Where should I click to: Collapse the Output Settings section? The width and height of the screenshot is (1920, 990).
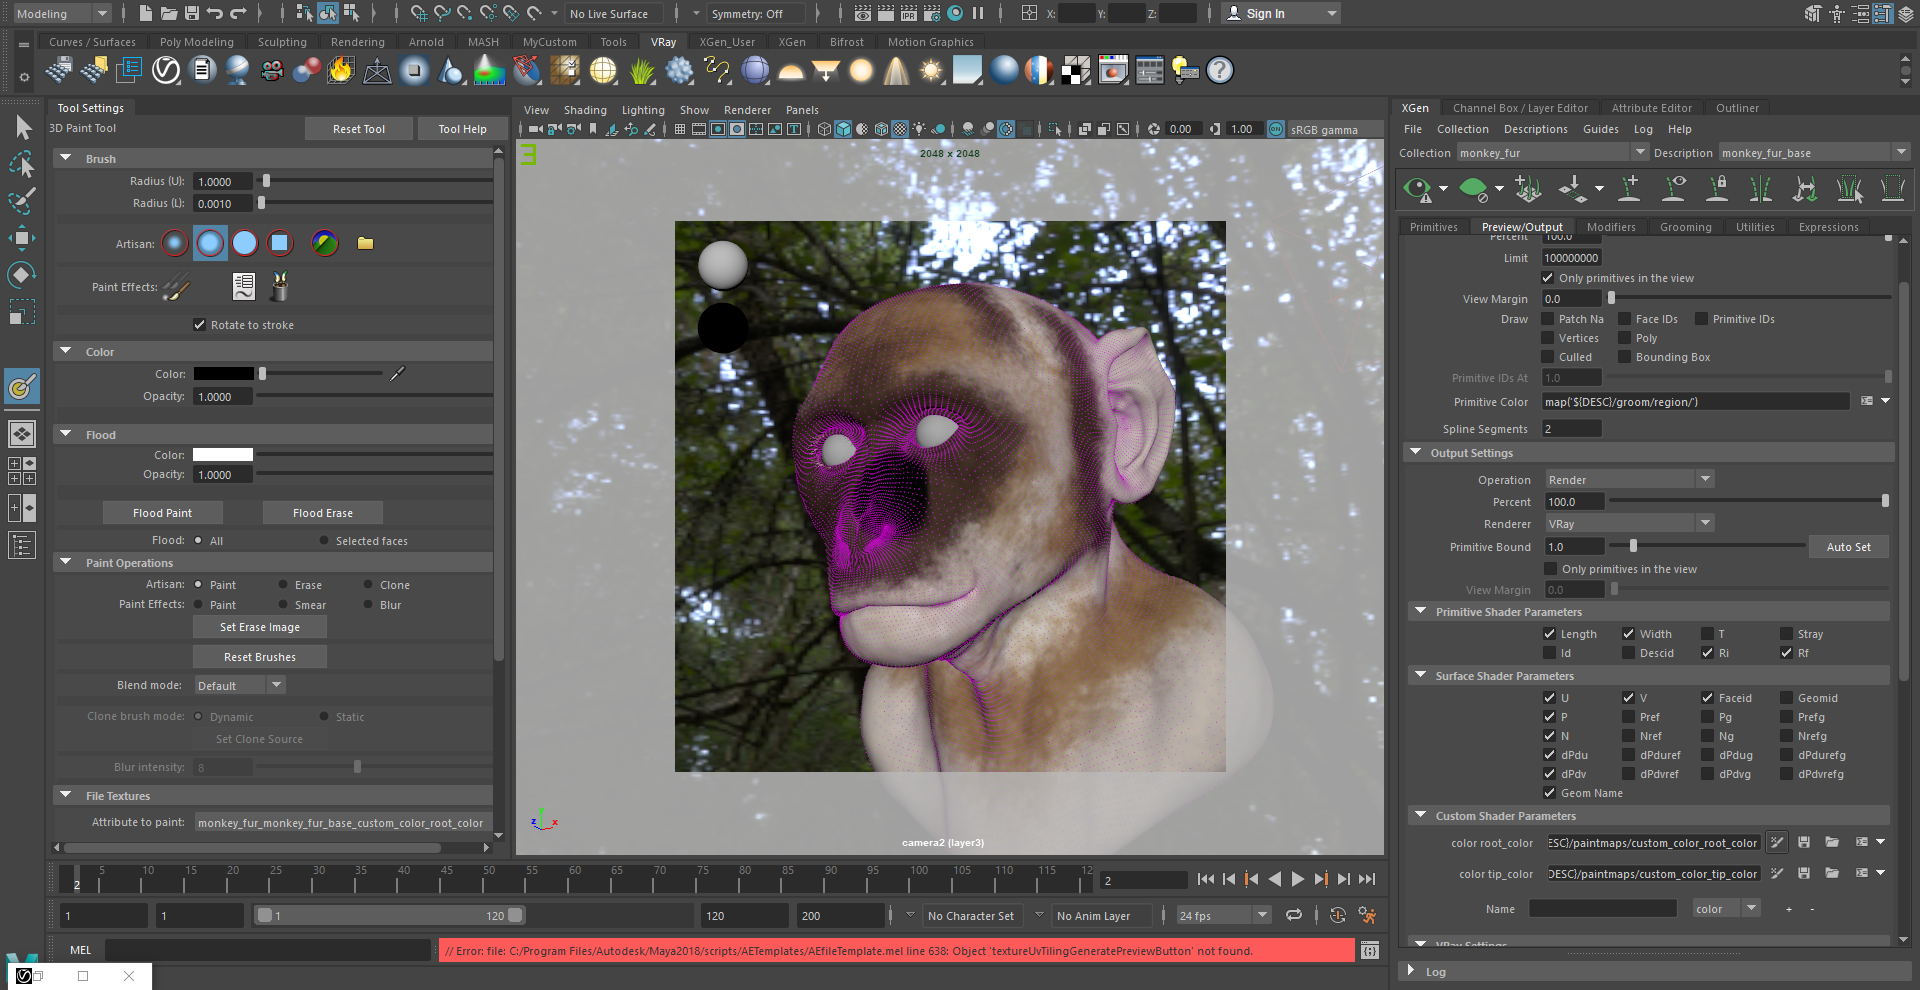pyautogui.click(x=1416, y=452)
